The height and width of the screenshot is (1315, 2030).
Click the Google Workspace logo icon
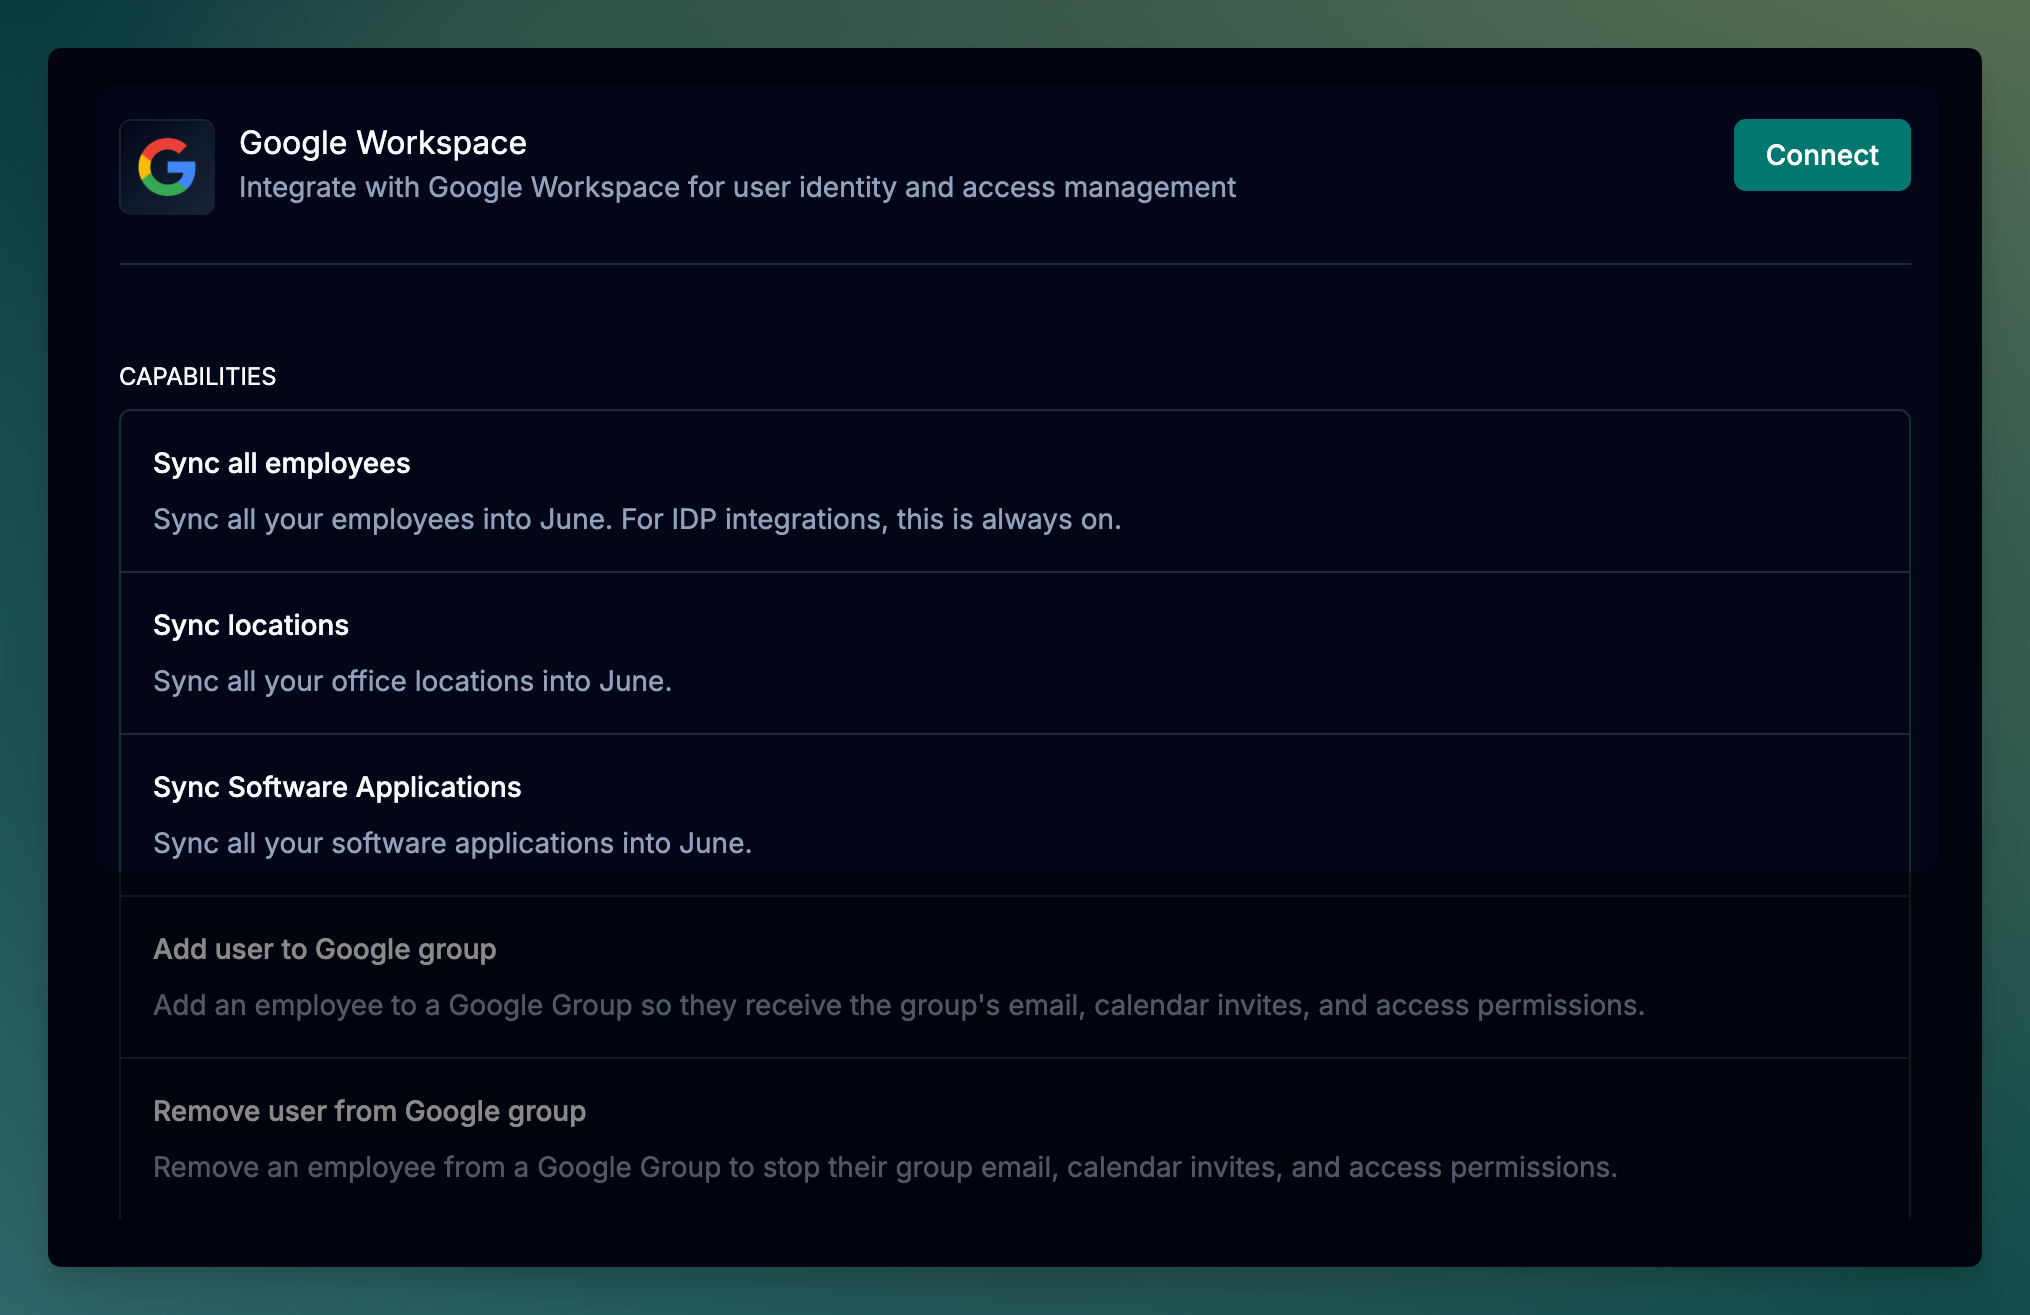click(167, 167)
